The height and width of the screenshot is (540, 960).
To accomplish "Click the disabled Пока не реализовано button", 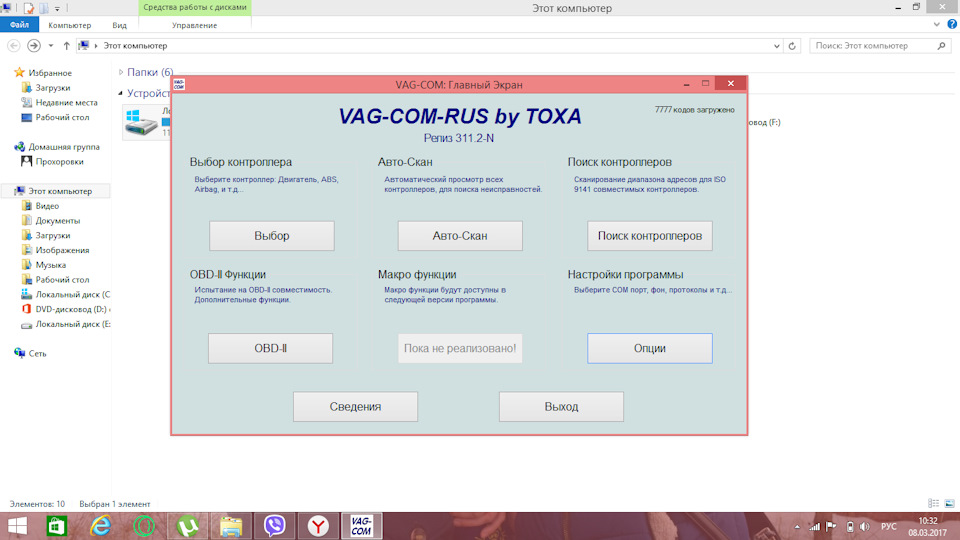I will 460,348.
